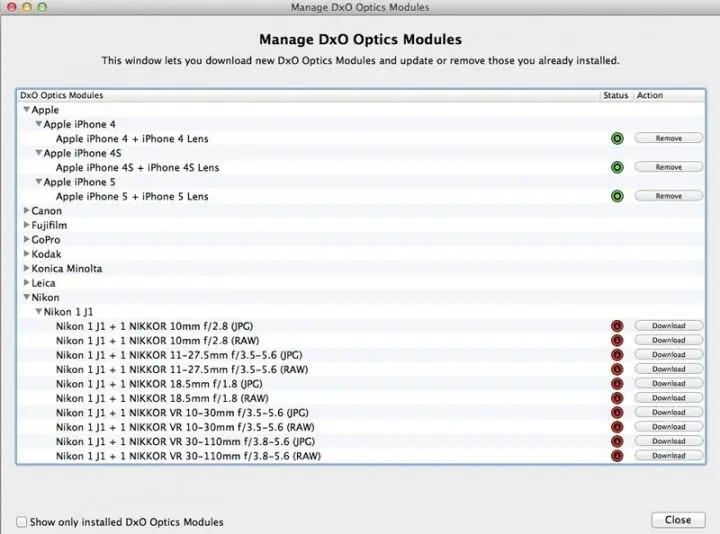Click red status icon for NIKKOR VR 10-30mm (JPG)
The image size is (720, 534).
[617, 413]
